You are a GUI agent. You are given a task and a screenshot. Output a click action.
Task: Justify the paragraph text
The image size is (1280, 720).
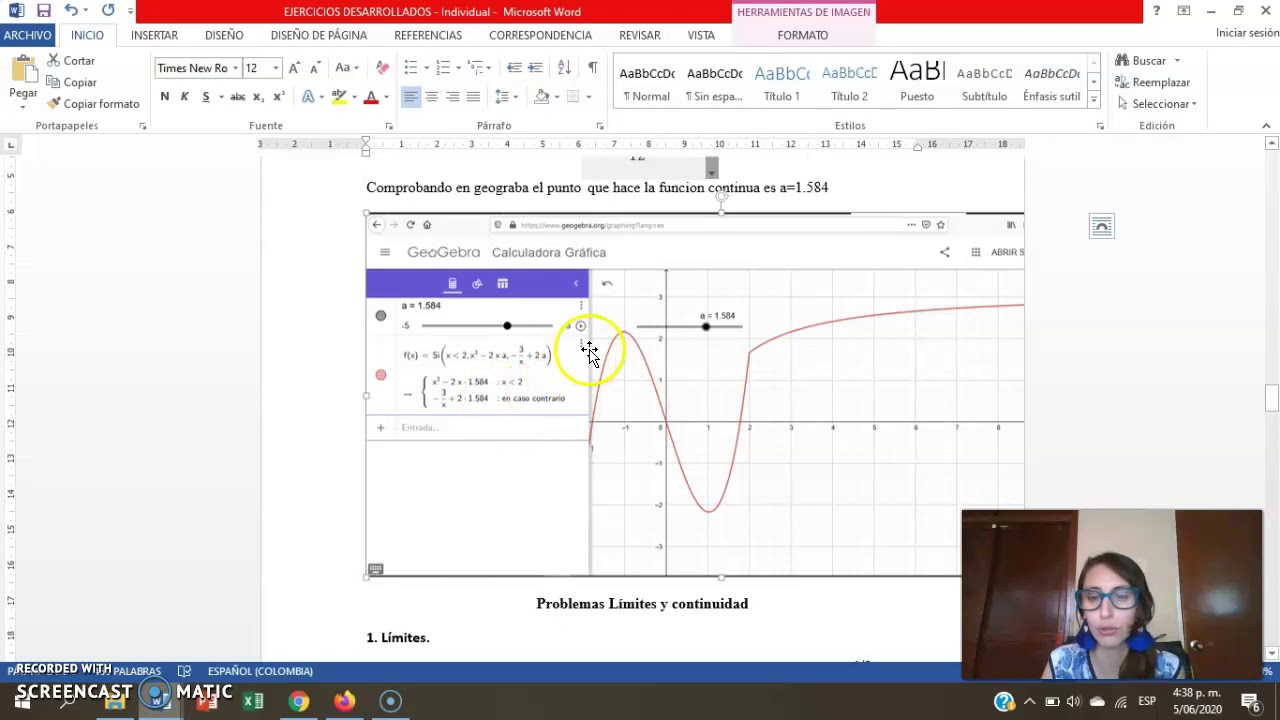pos(473,97)
